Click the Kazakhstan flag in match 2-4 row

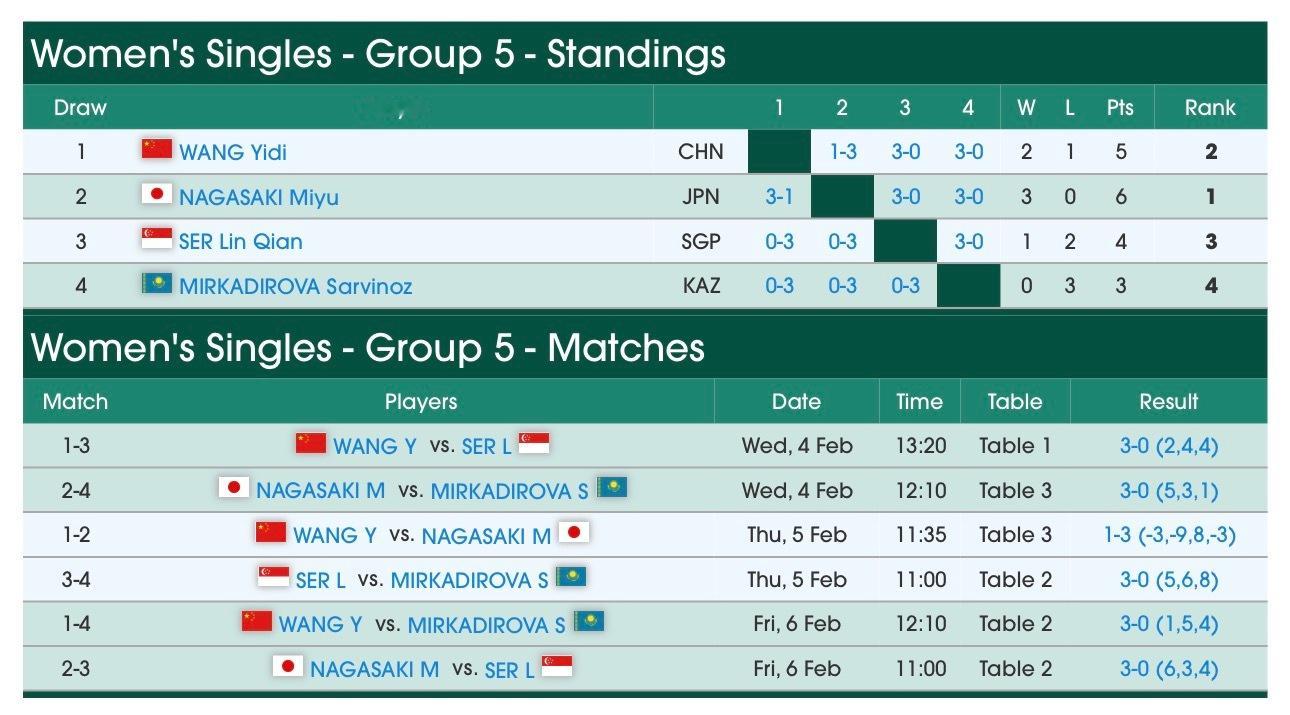click(612, 488)
